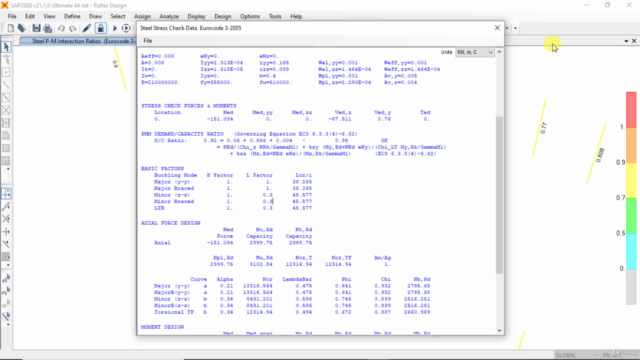Click the Print icon in the toolbar
Screen dimensions: 640x360
[48, 28]
